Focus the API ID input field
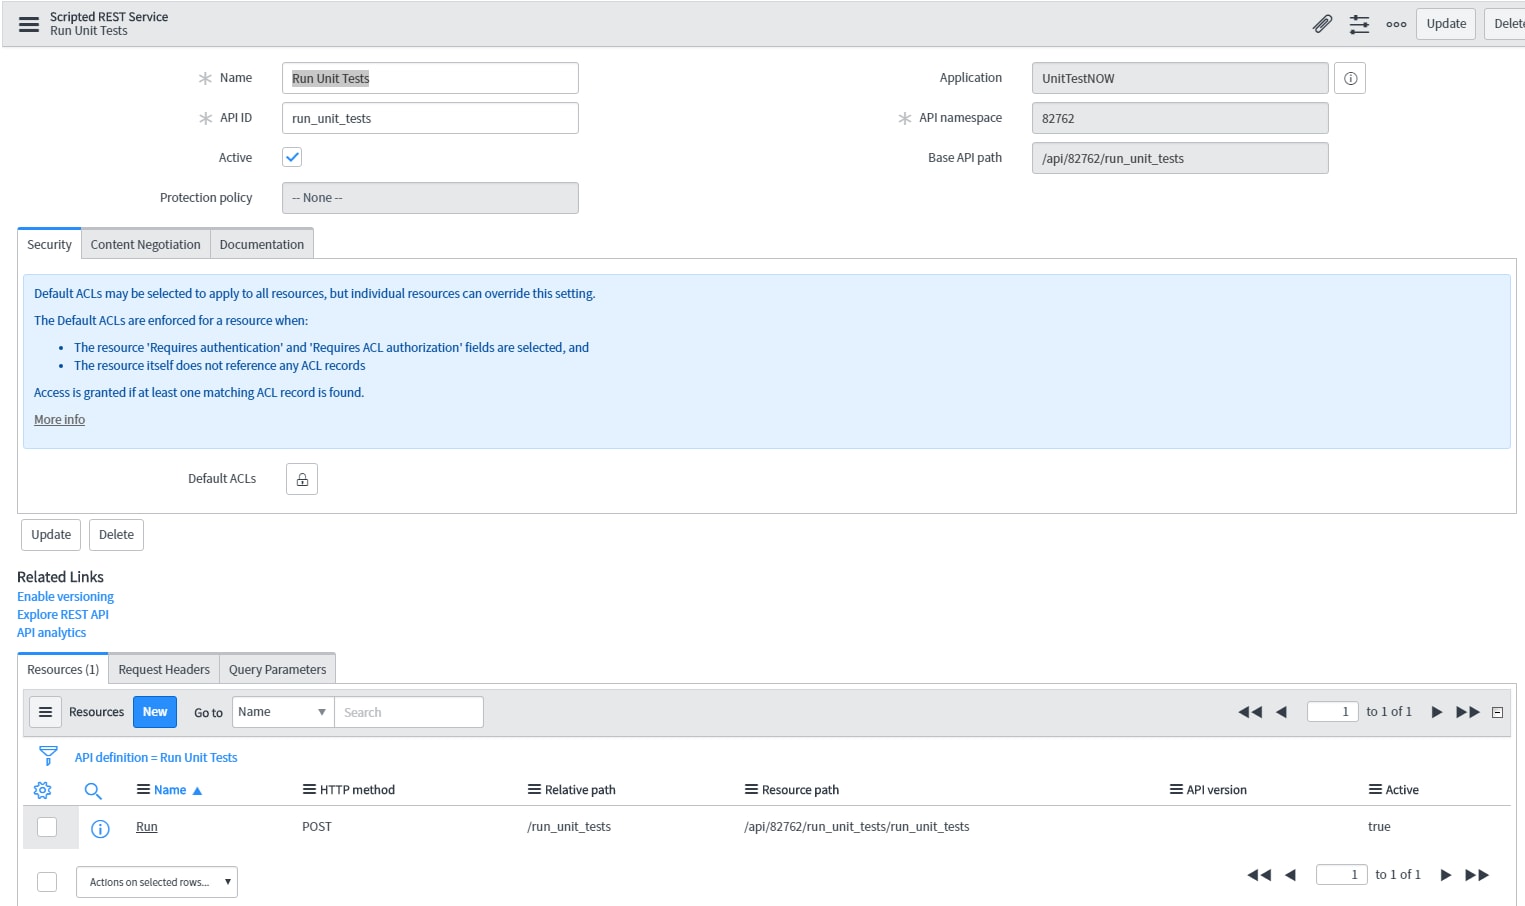Image resolution: width=1525 pixels, height=906 pixels. tap(430, 118)
